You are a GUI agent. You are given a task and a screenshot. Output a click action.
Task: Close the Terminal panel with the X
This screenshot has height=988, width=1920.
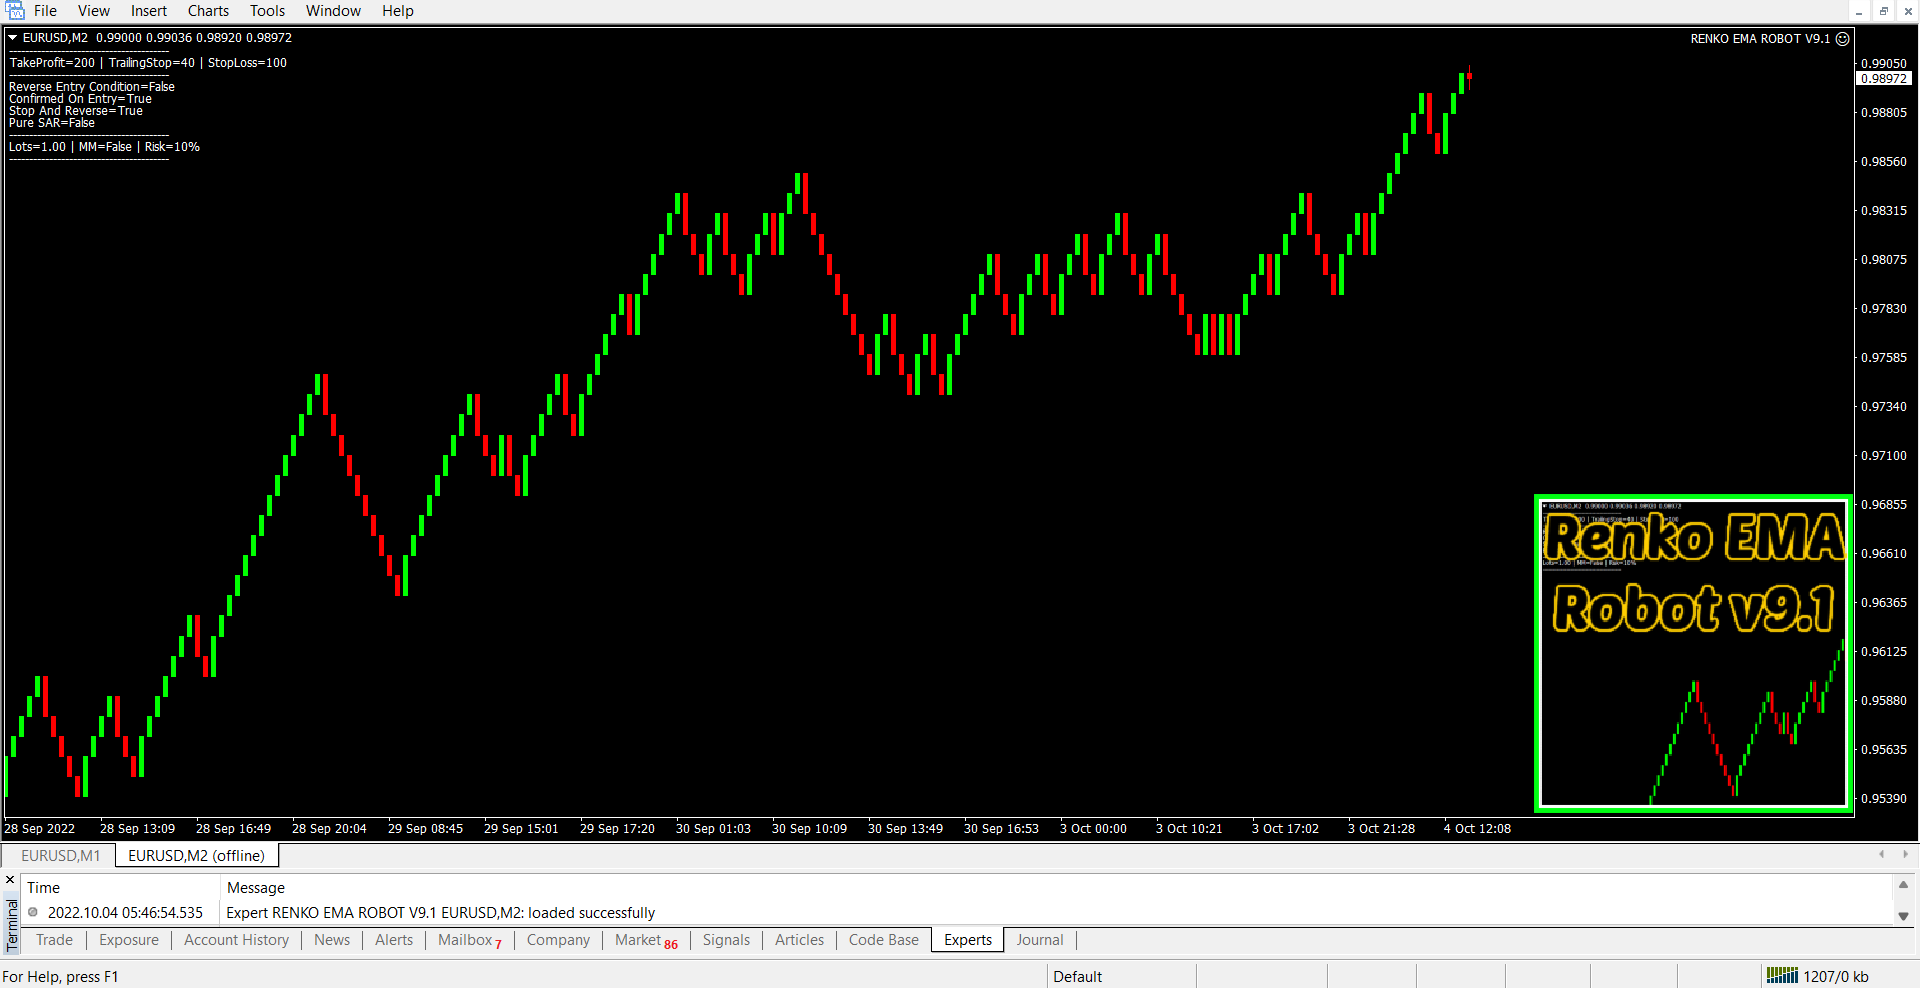point(11,880)
